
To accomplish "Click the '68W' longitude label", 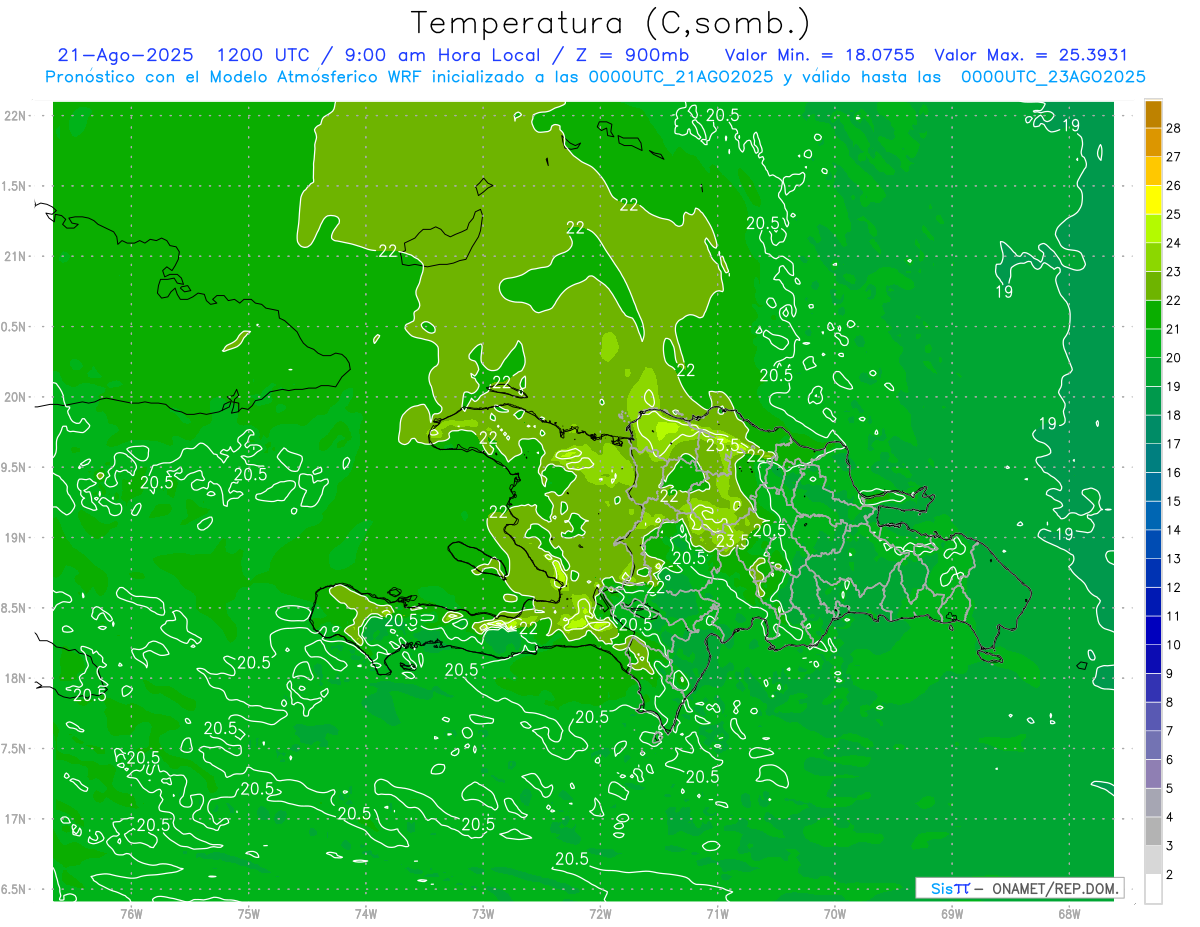I will click(x=1069, y=914).
